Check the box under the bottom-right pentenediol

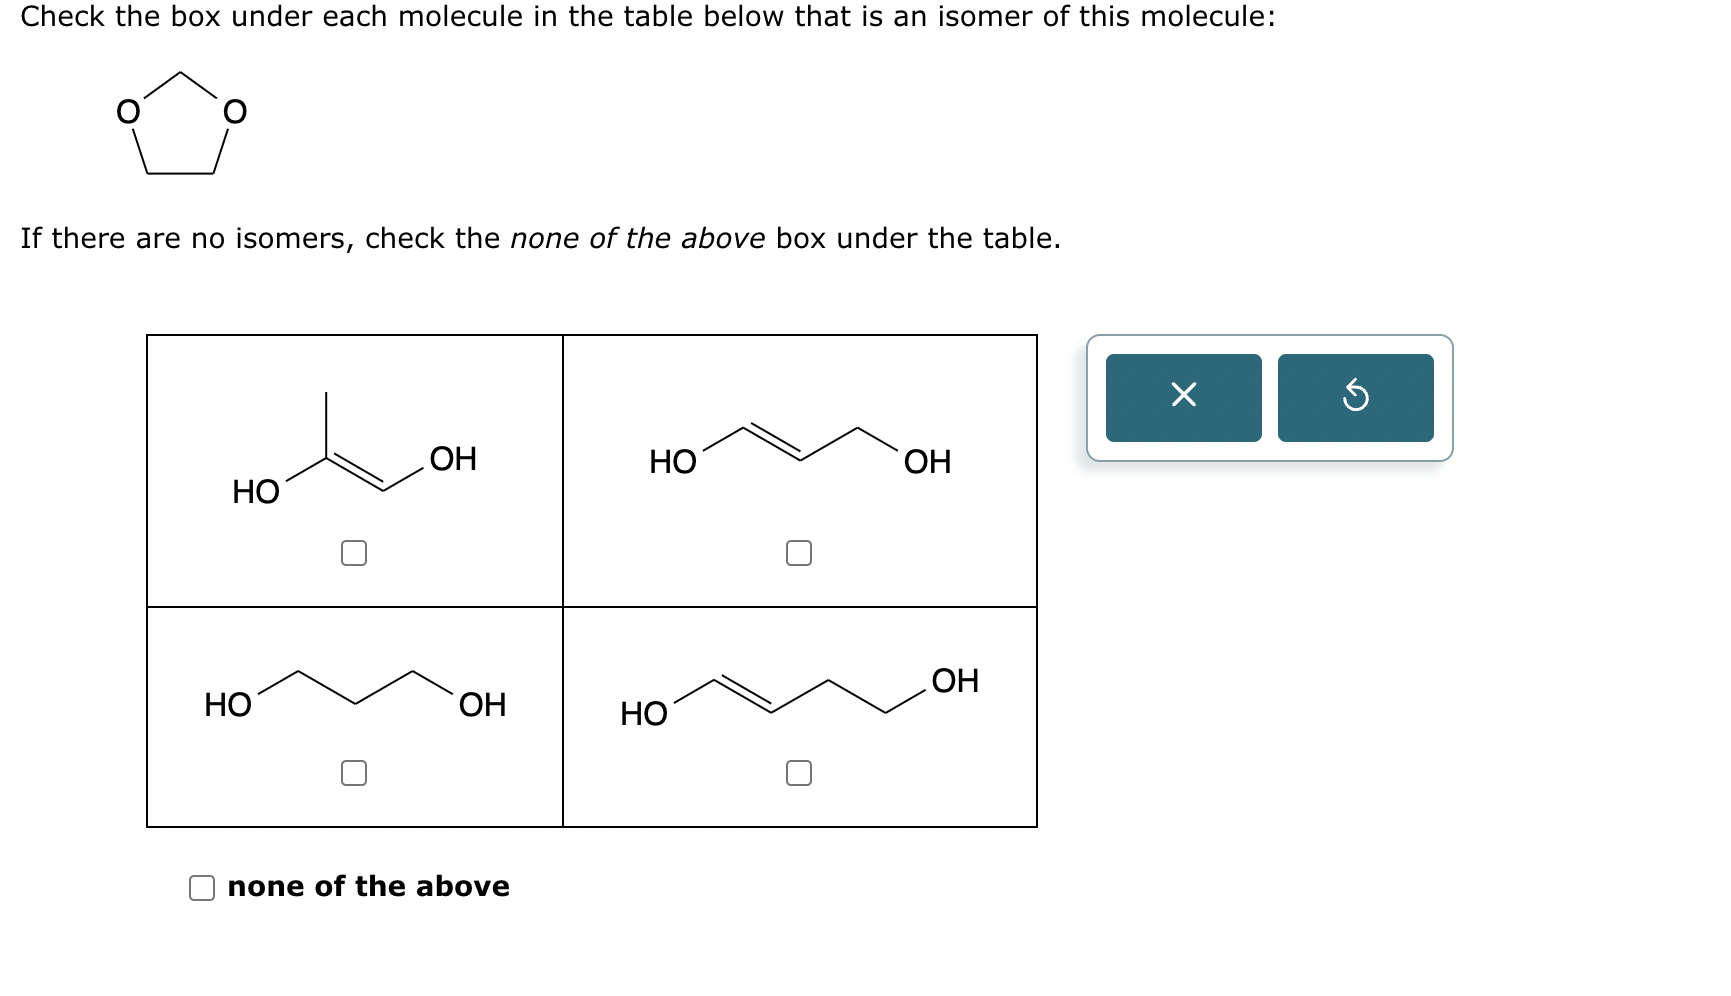pyautogui.click(x=799, y=771)
